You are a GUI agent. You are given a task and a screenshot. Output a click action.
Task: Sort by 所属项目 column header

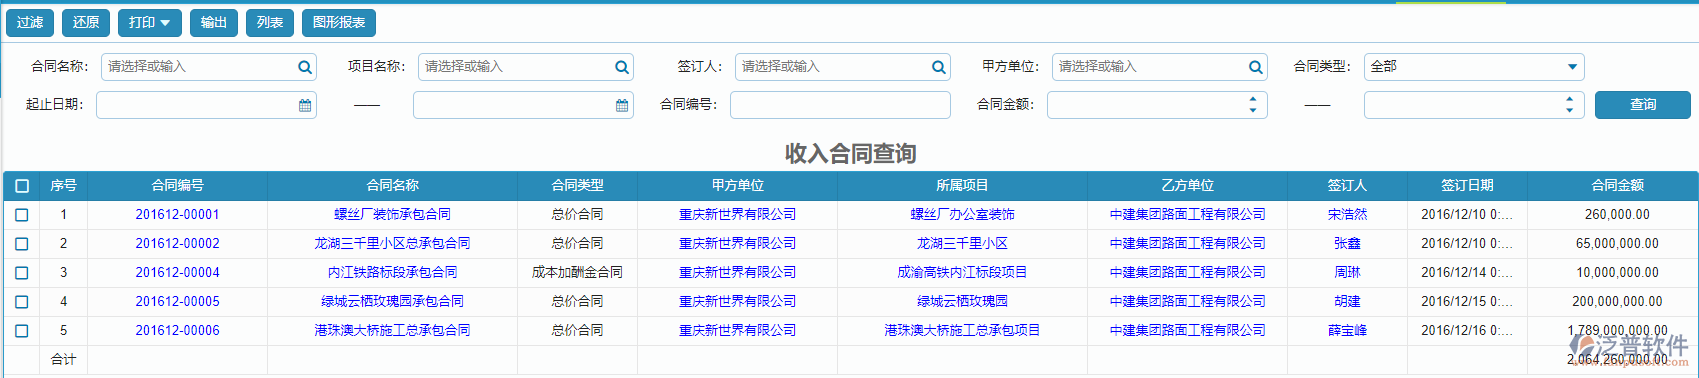(962, 186)
